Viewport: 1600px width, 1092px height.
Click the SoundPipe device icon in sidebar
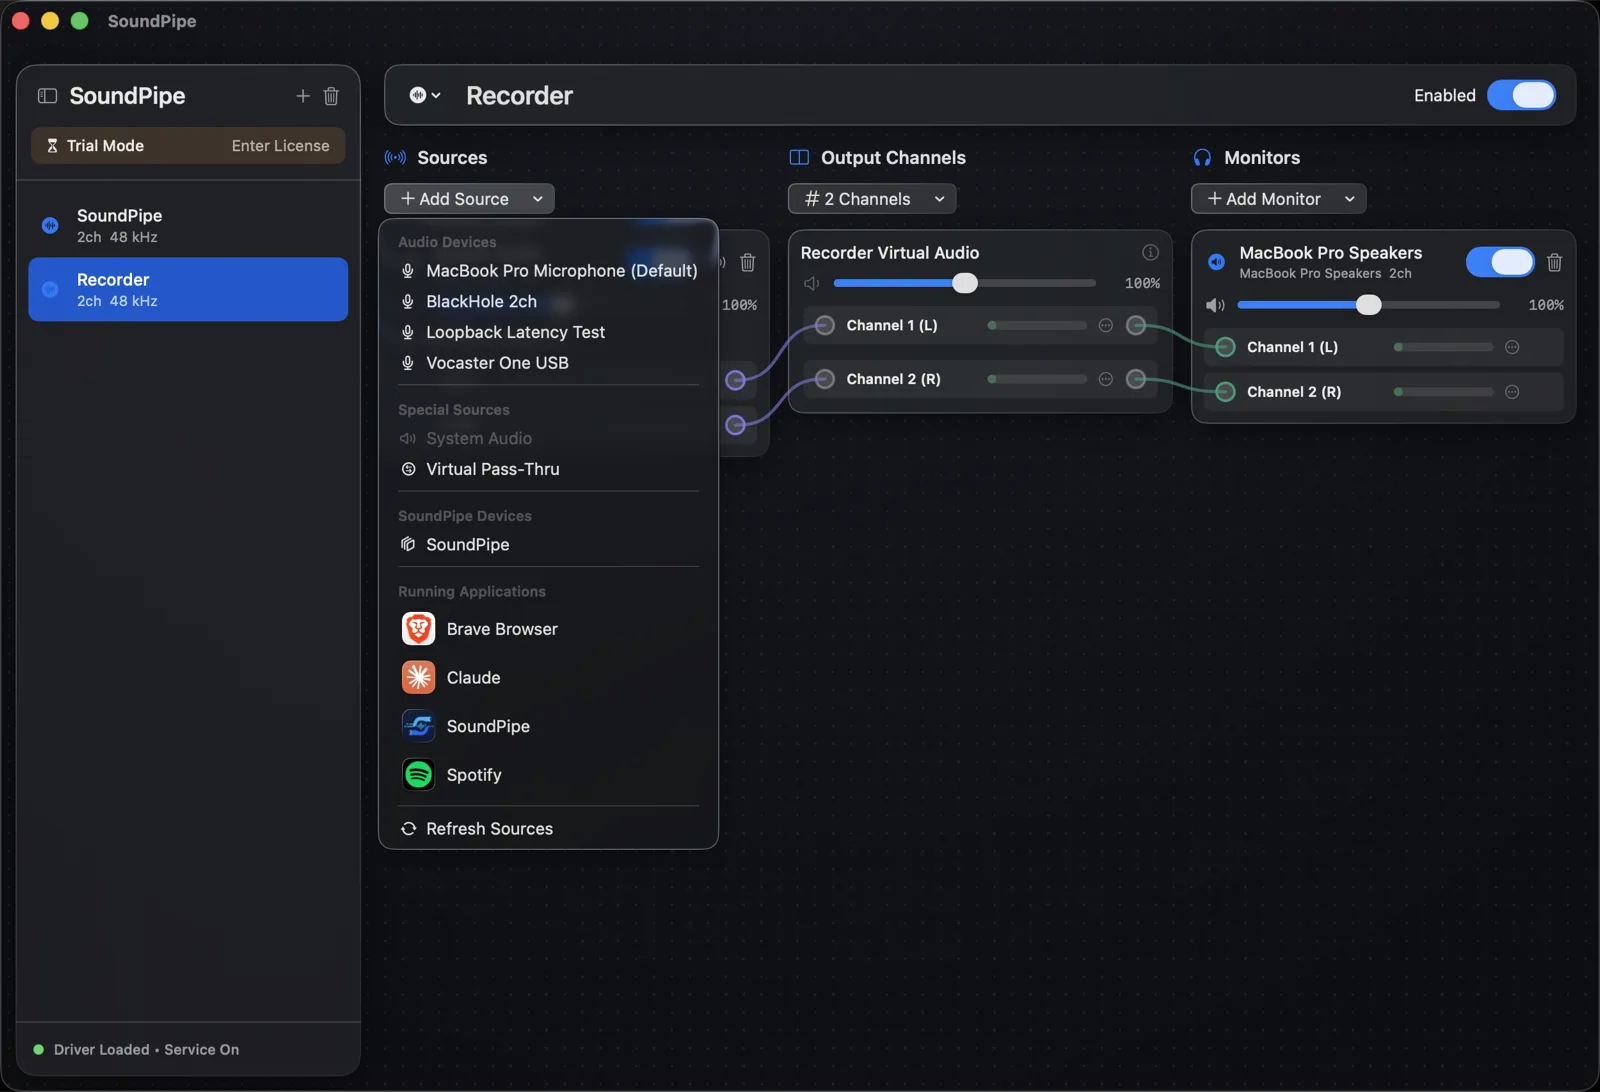(x=50, y=225)
